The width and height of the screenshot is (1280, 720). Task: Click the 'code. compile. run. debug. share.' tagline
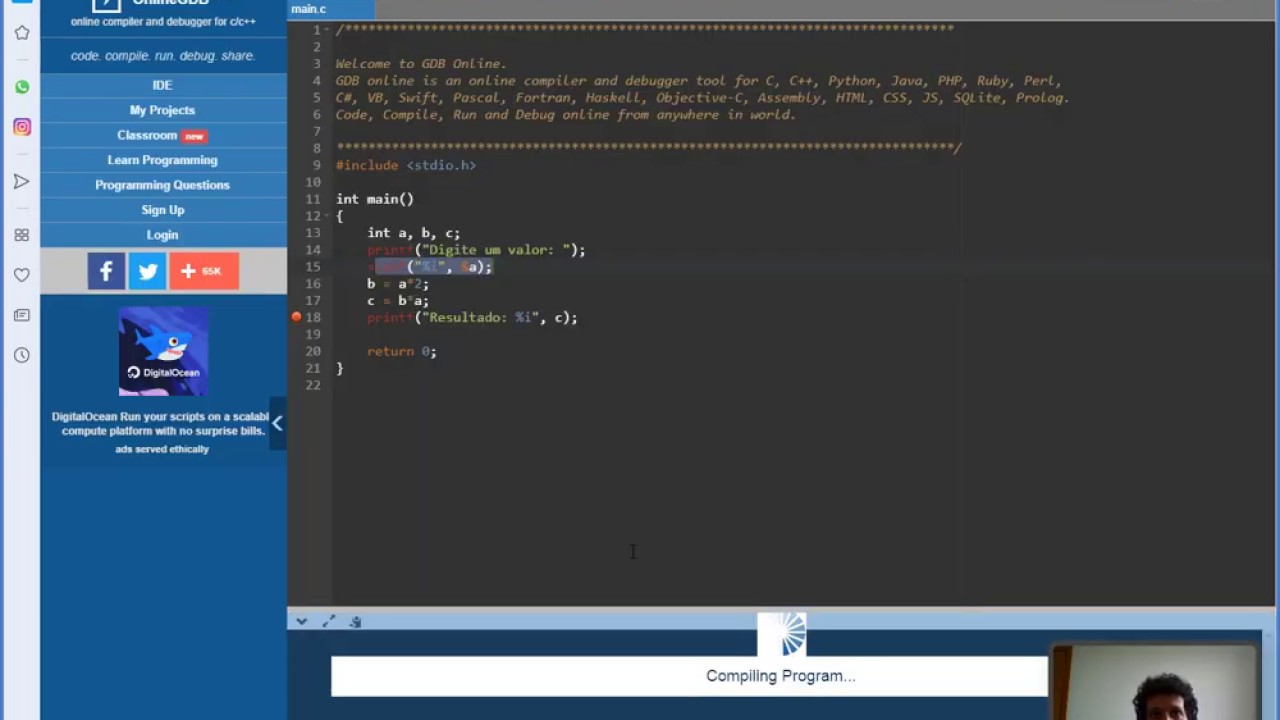pyautogui.click(x=163, y=56)
